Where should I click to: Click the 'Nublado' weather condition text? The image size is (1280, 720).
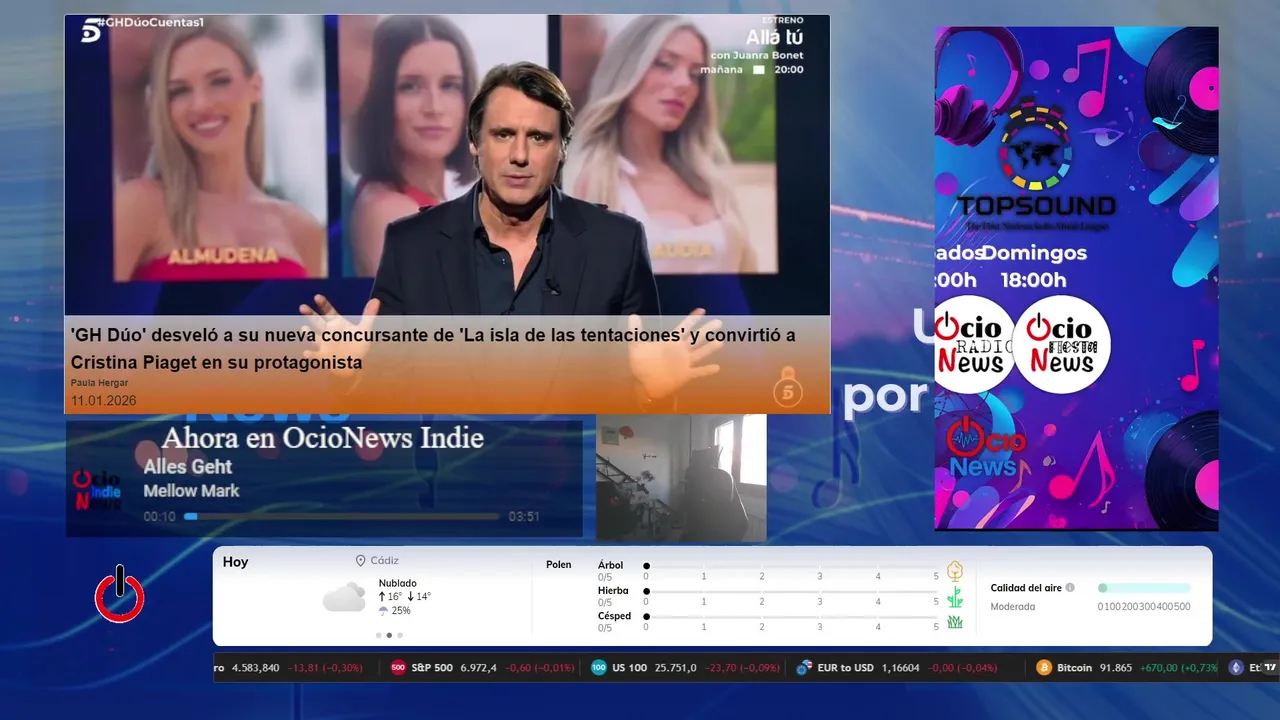click(397, 583)
